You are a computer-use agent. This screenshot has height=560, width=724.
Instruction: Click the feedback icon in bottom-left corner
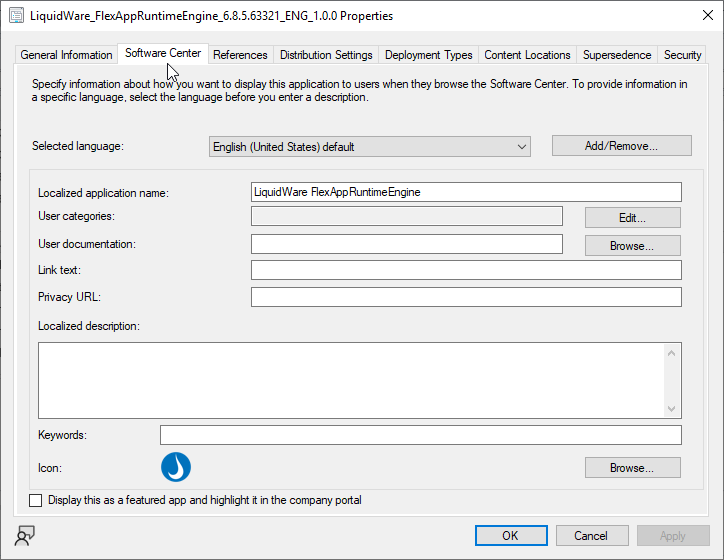coord(25,534)
